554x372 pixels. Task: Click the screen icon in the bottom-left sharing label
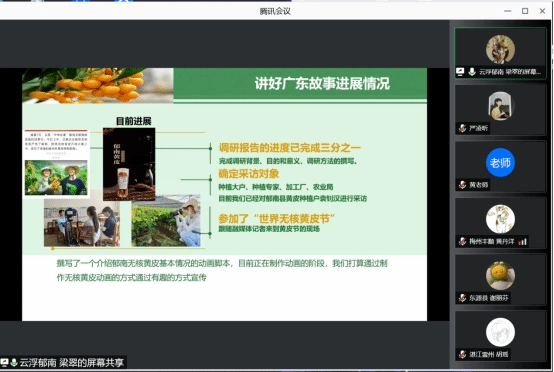5,362
